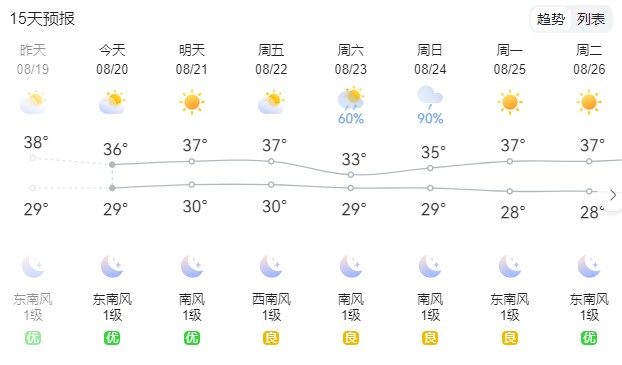Click the partly cloudy icon for 今天 08/20

tap(112, 102)
